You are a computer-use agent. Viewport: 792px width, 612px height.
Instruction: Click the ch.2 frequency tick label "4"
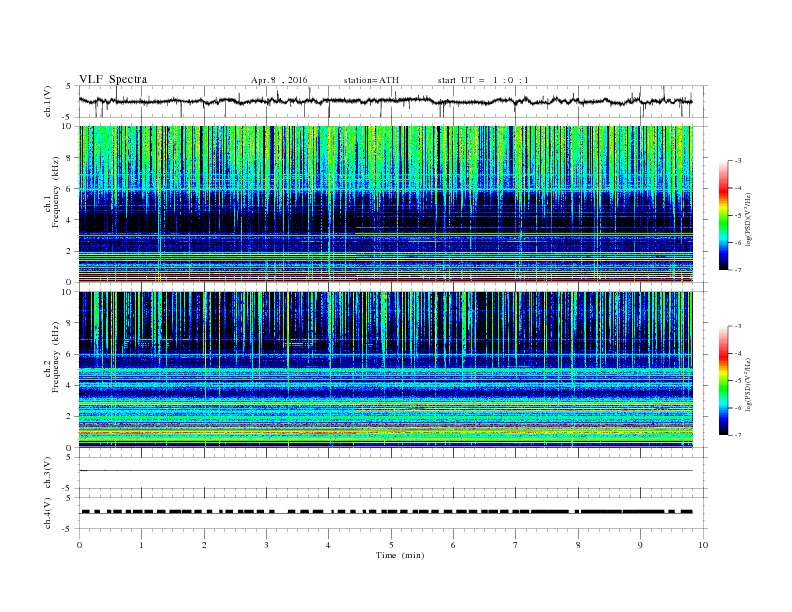[70, 385]
